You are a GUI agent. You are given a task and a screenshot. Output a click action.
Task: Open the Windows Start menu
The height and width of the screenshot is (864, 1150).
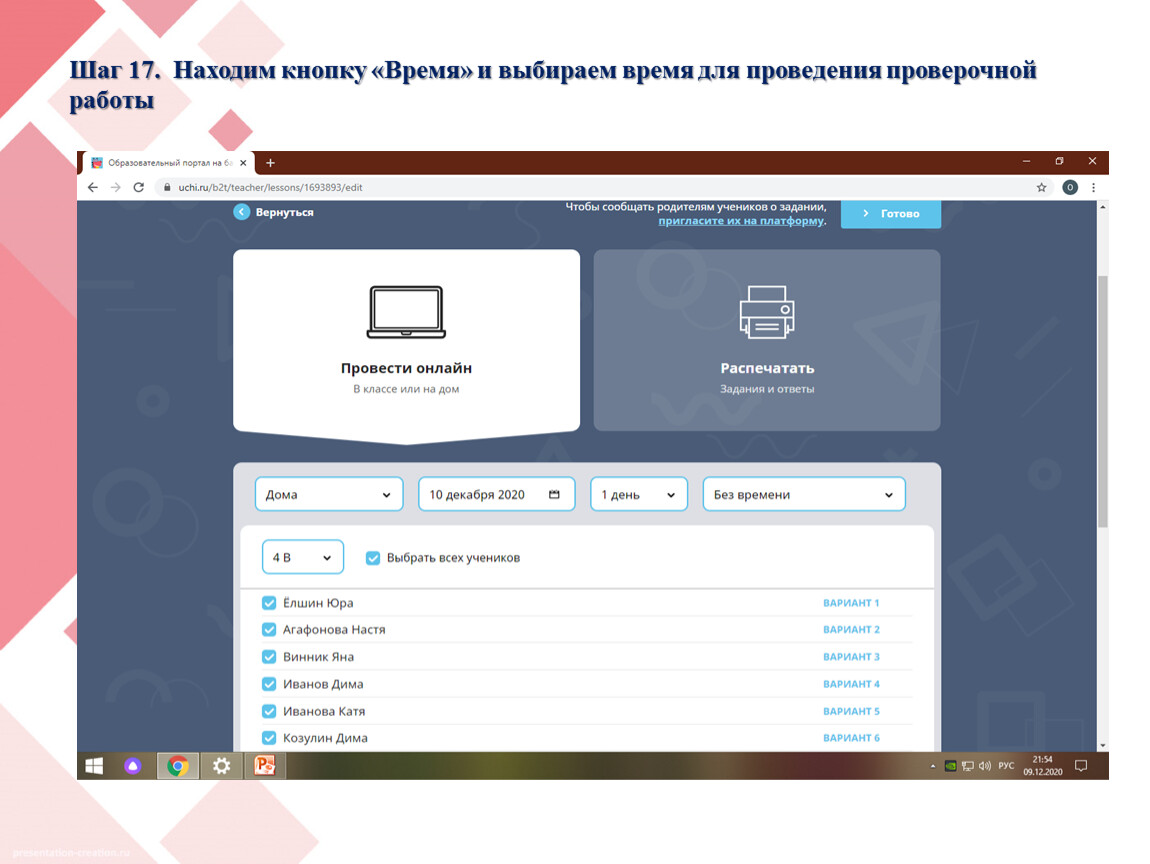(x=94, y=766)
